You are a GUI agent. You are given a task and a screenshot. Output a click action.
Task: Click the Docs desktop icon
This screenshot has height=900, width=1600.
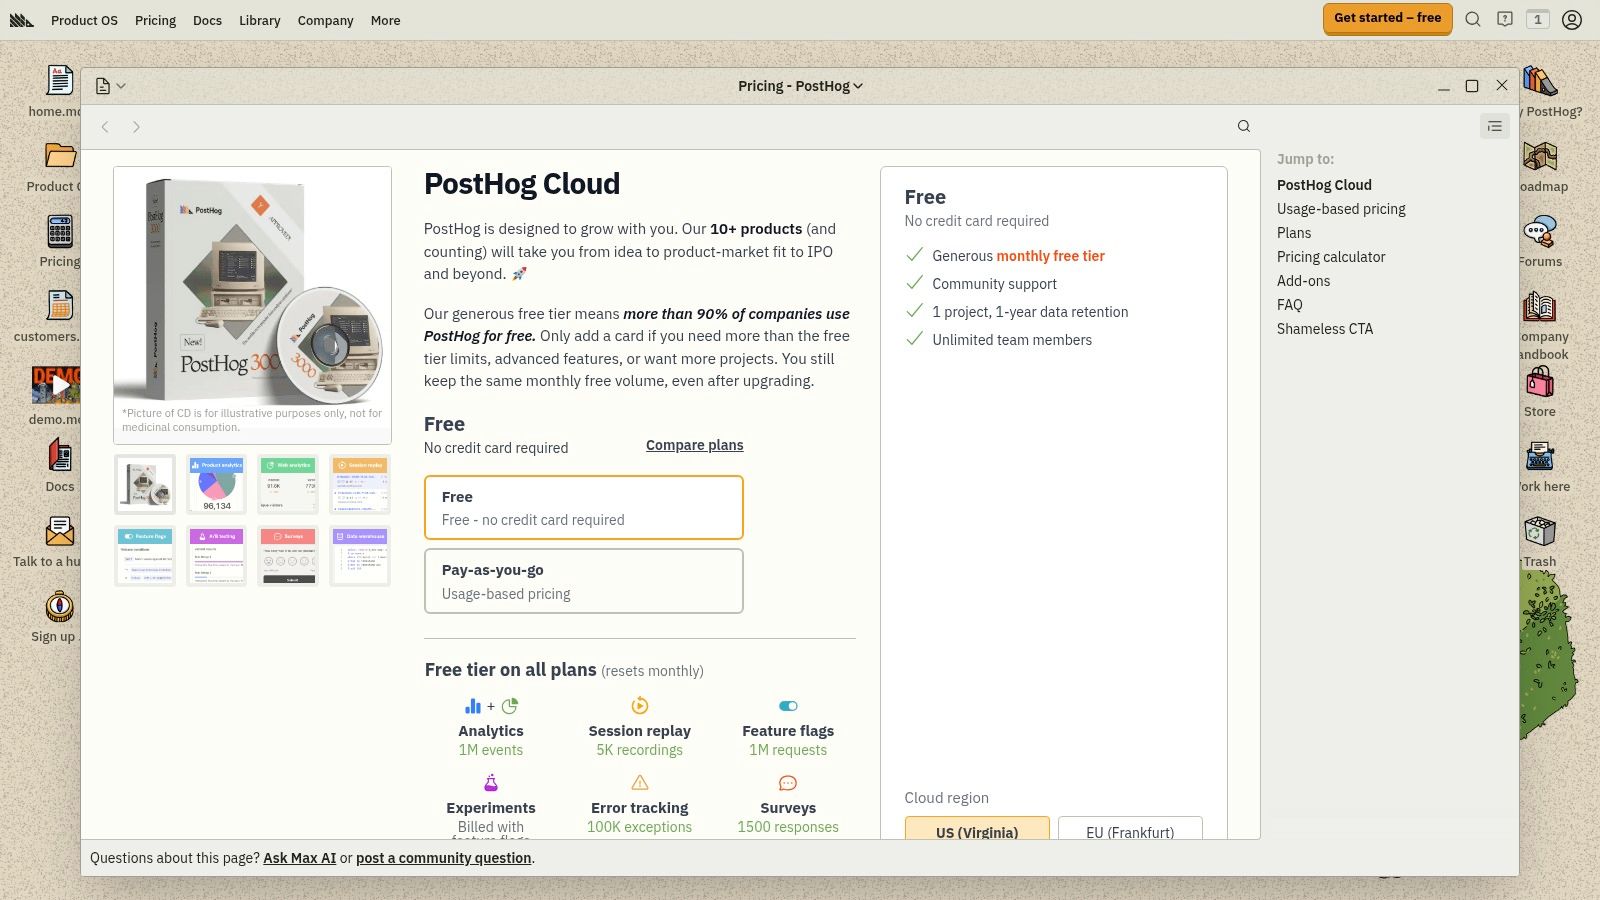[x=60, y=466]
